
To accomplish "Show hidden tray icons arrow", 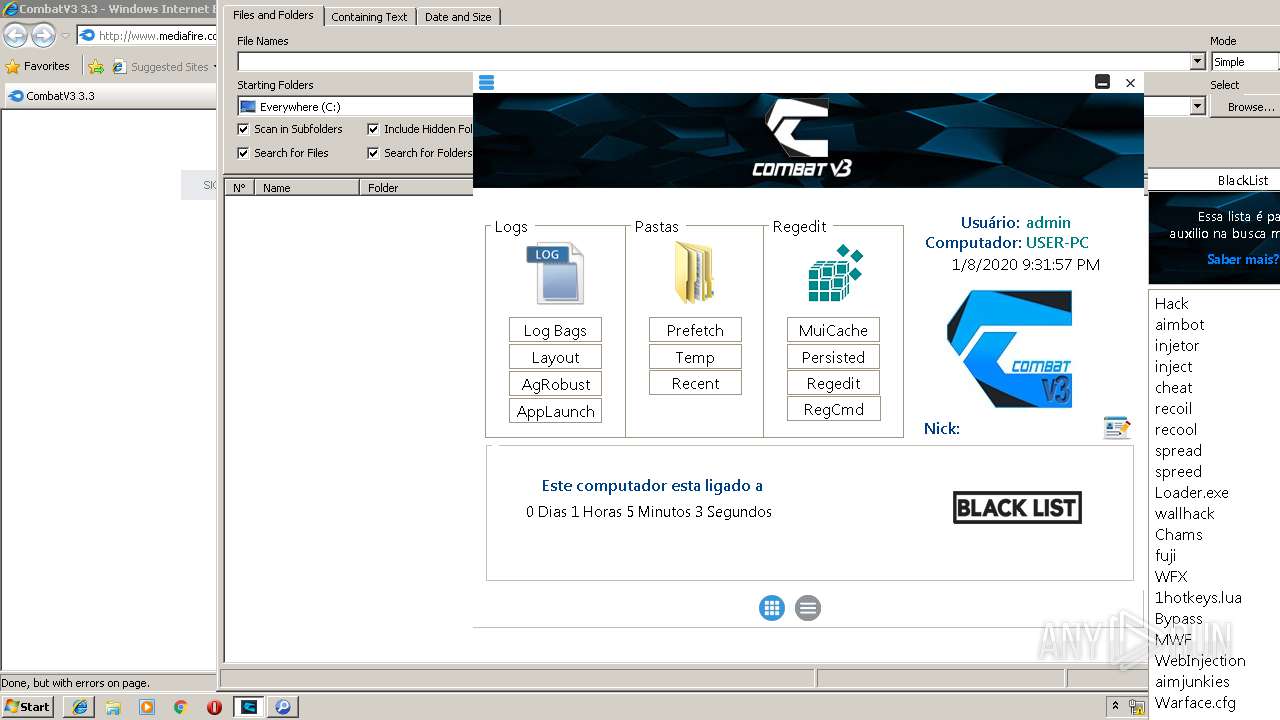I will [1115, 707].
